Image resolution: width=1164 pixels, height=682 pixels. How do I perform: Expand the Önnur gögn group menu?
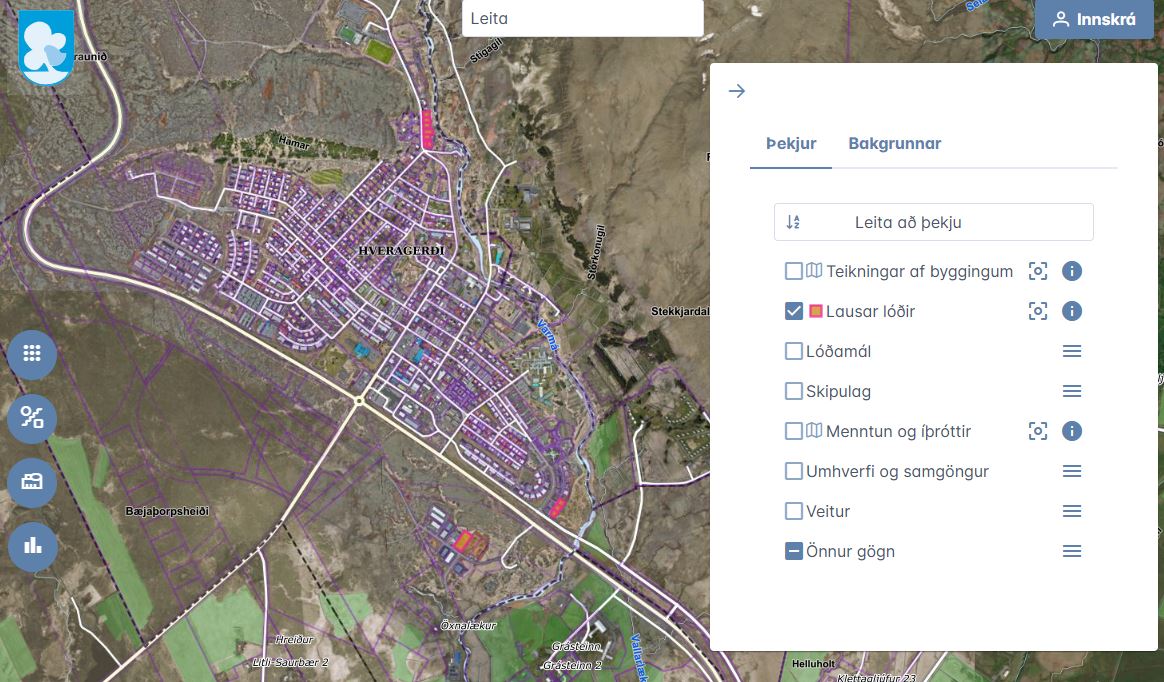[1072, 551]
